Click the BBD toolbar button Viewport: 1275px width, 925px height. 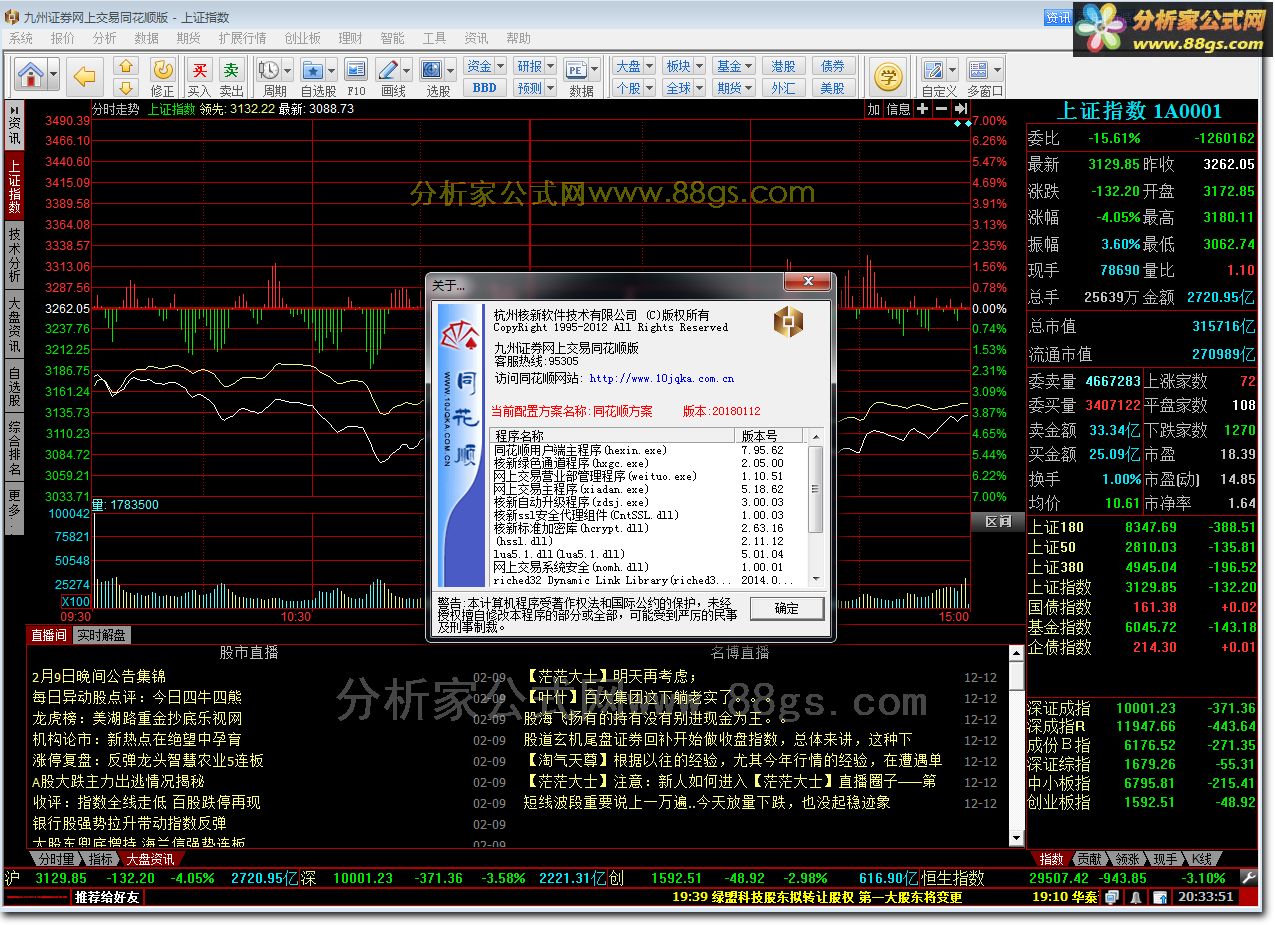coord(484,88)
